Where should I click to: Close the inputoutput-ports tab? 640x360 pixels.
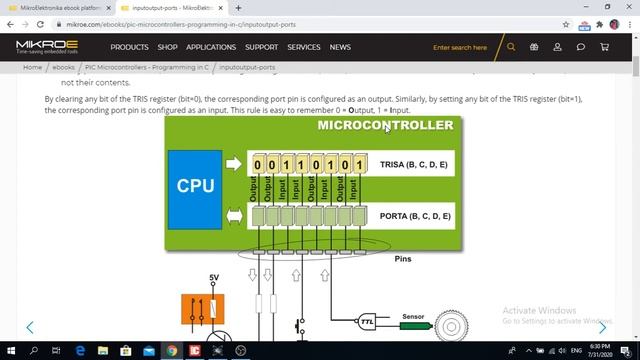point(221,8)
